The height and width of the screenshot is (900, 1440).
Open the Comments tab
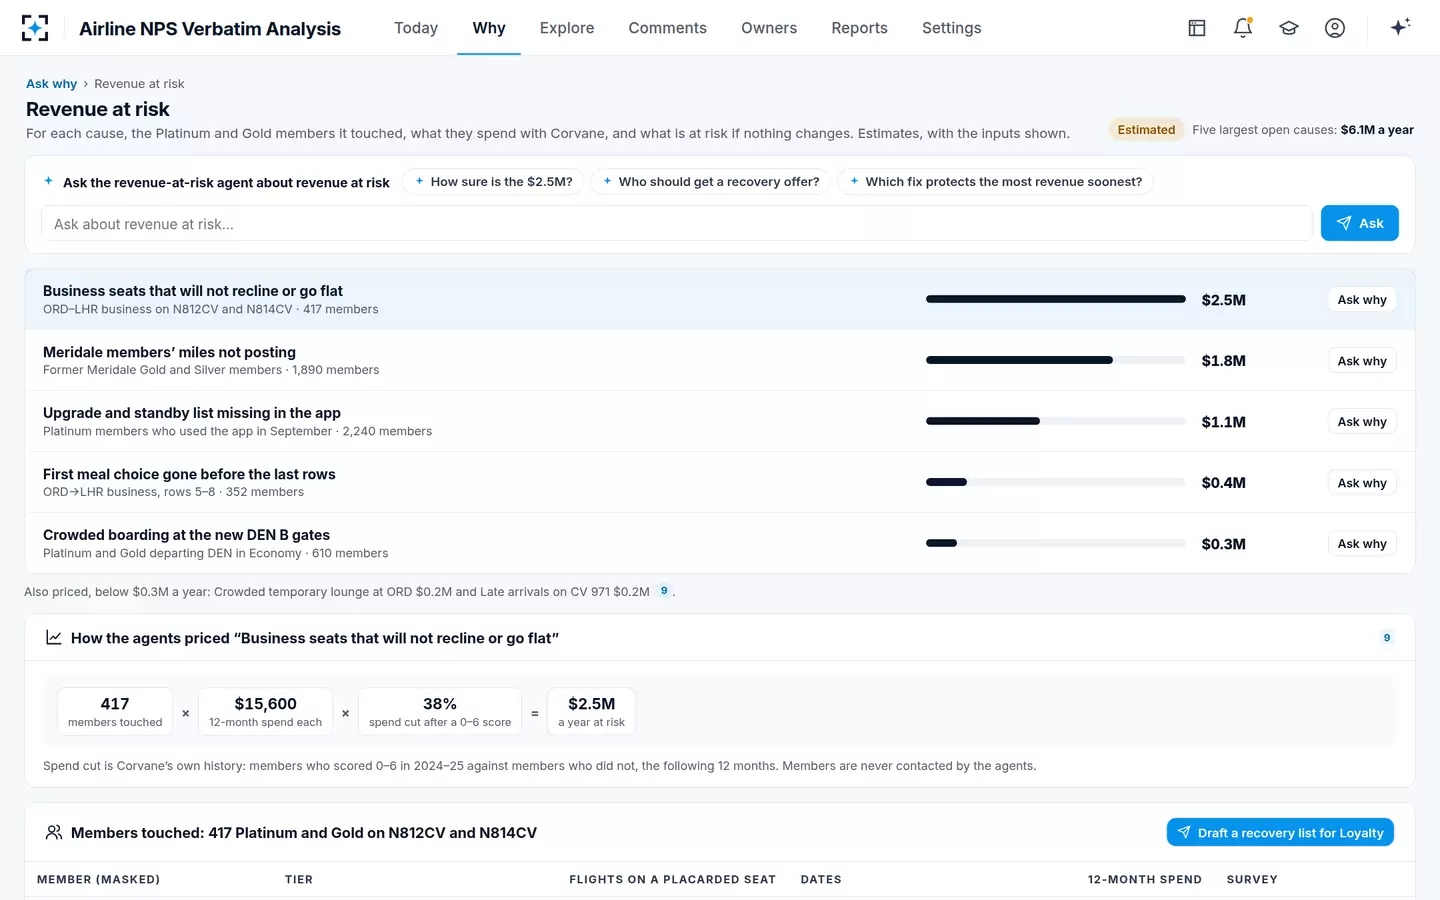tap(667, 28)
